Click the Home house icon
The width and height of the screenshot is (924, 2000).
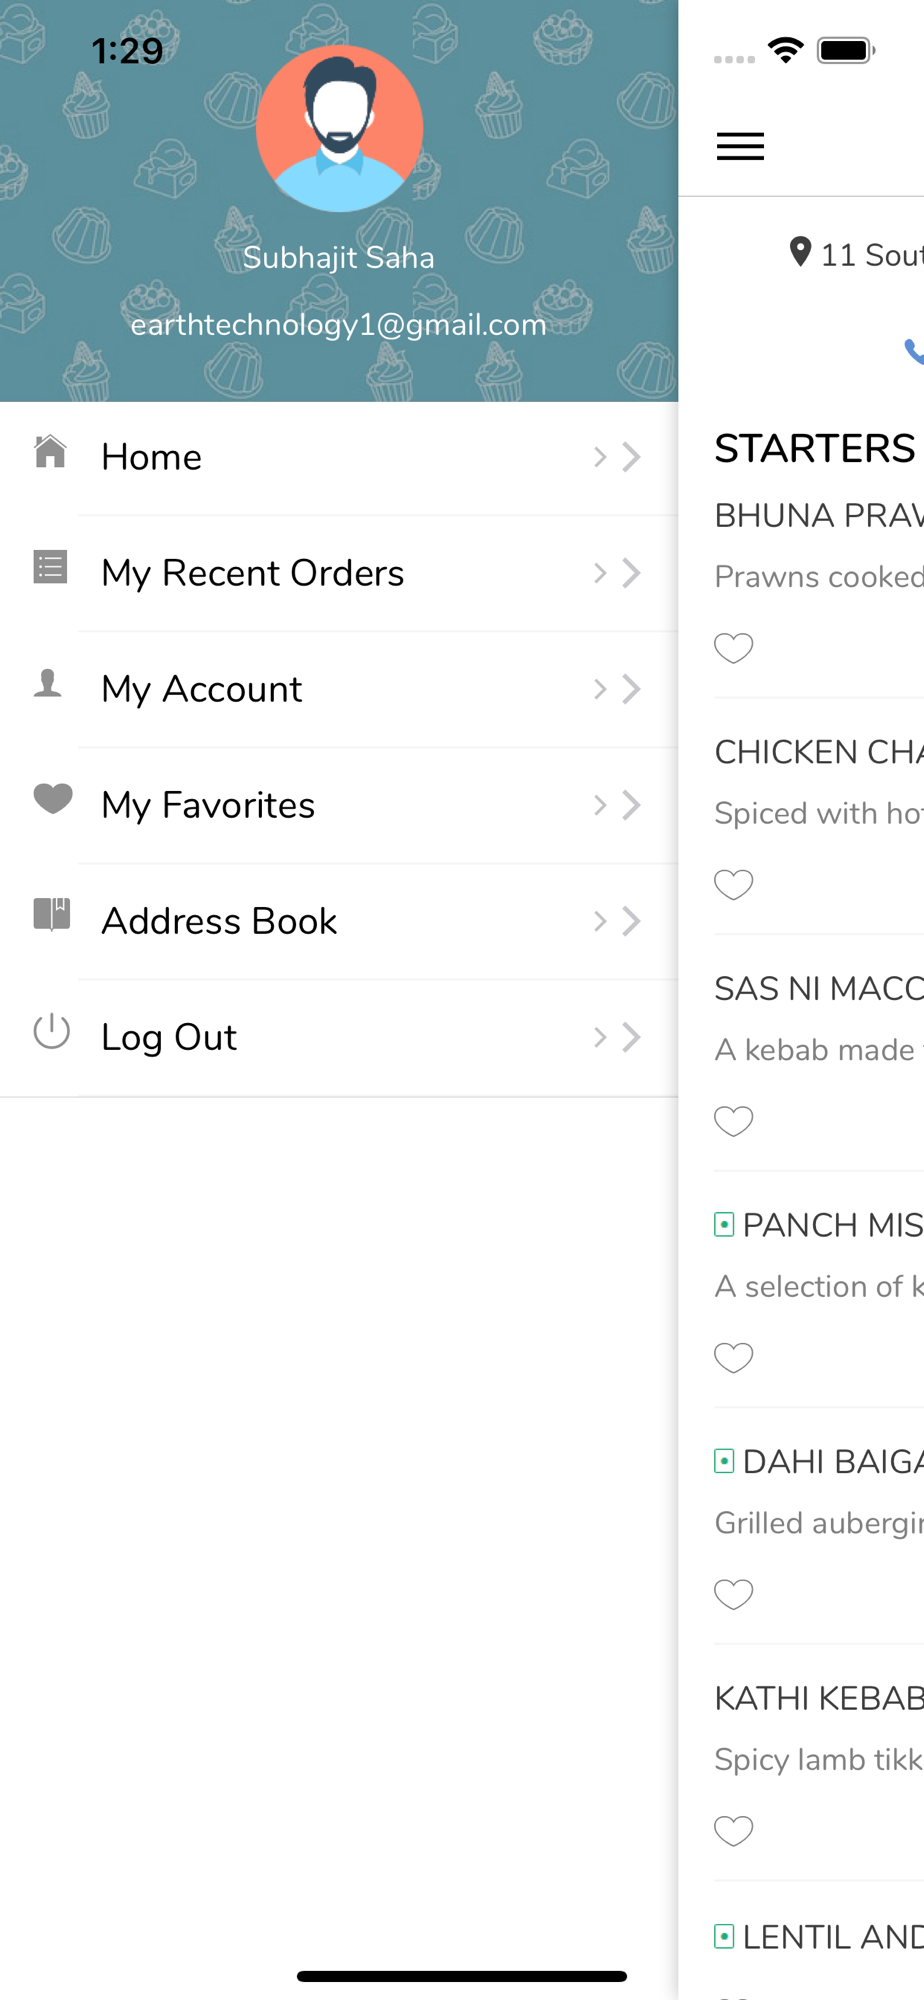pyautogui.click(x=50, y=452)
